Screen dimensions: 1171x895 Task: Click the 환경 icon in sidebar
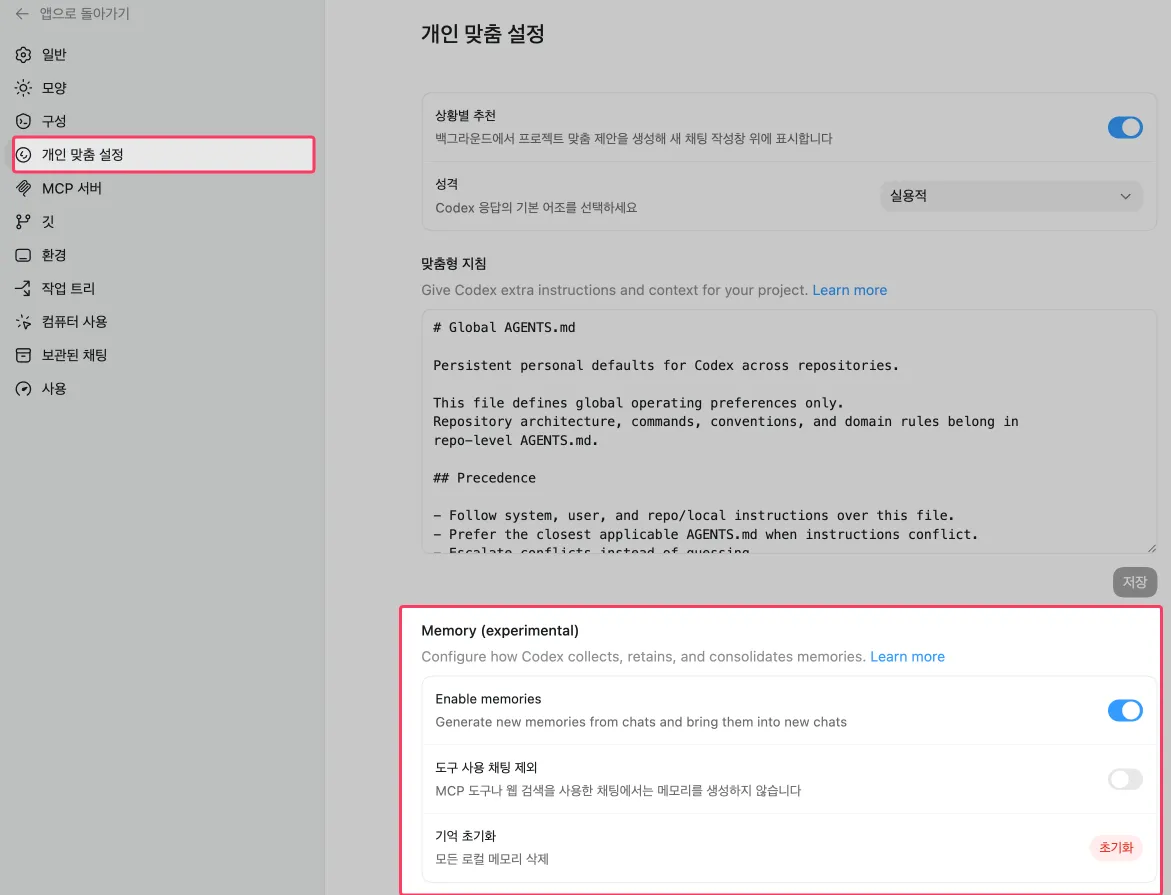pos(24,255)
